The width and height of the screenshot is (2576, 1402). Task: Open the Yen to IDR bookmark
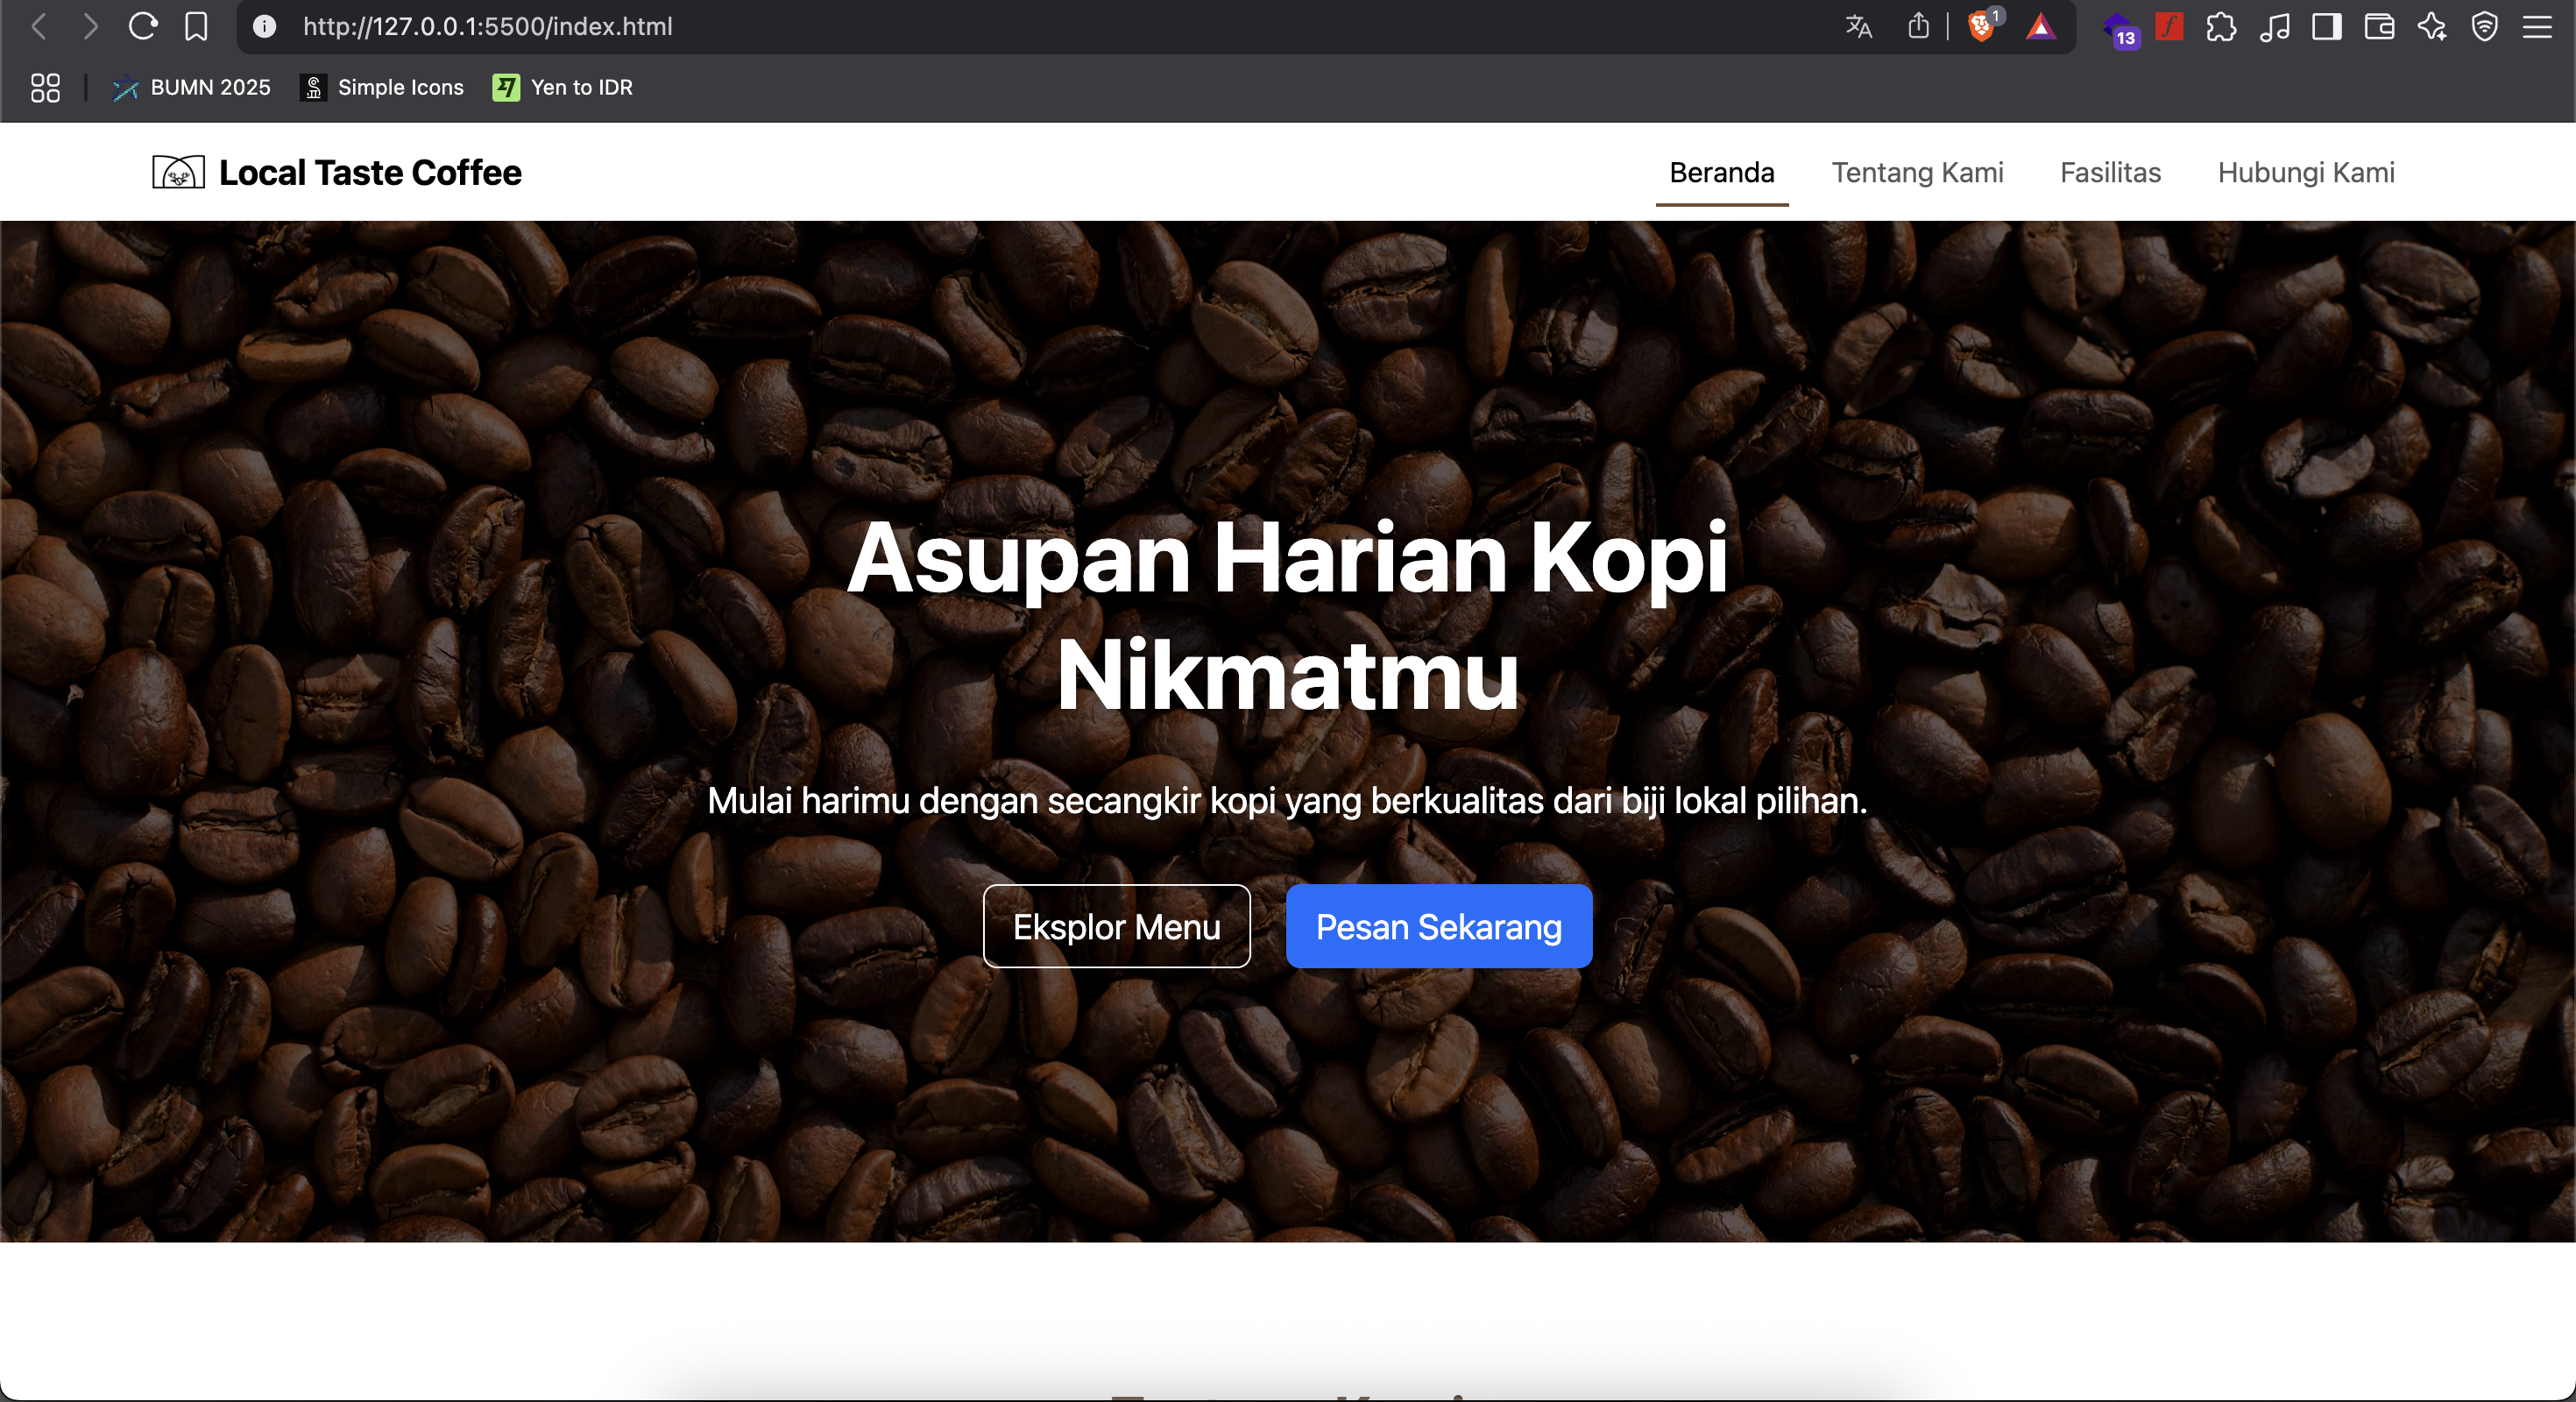point(563,88)
